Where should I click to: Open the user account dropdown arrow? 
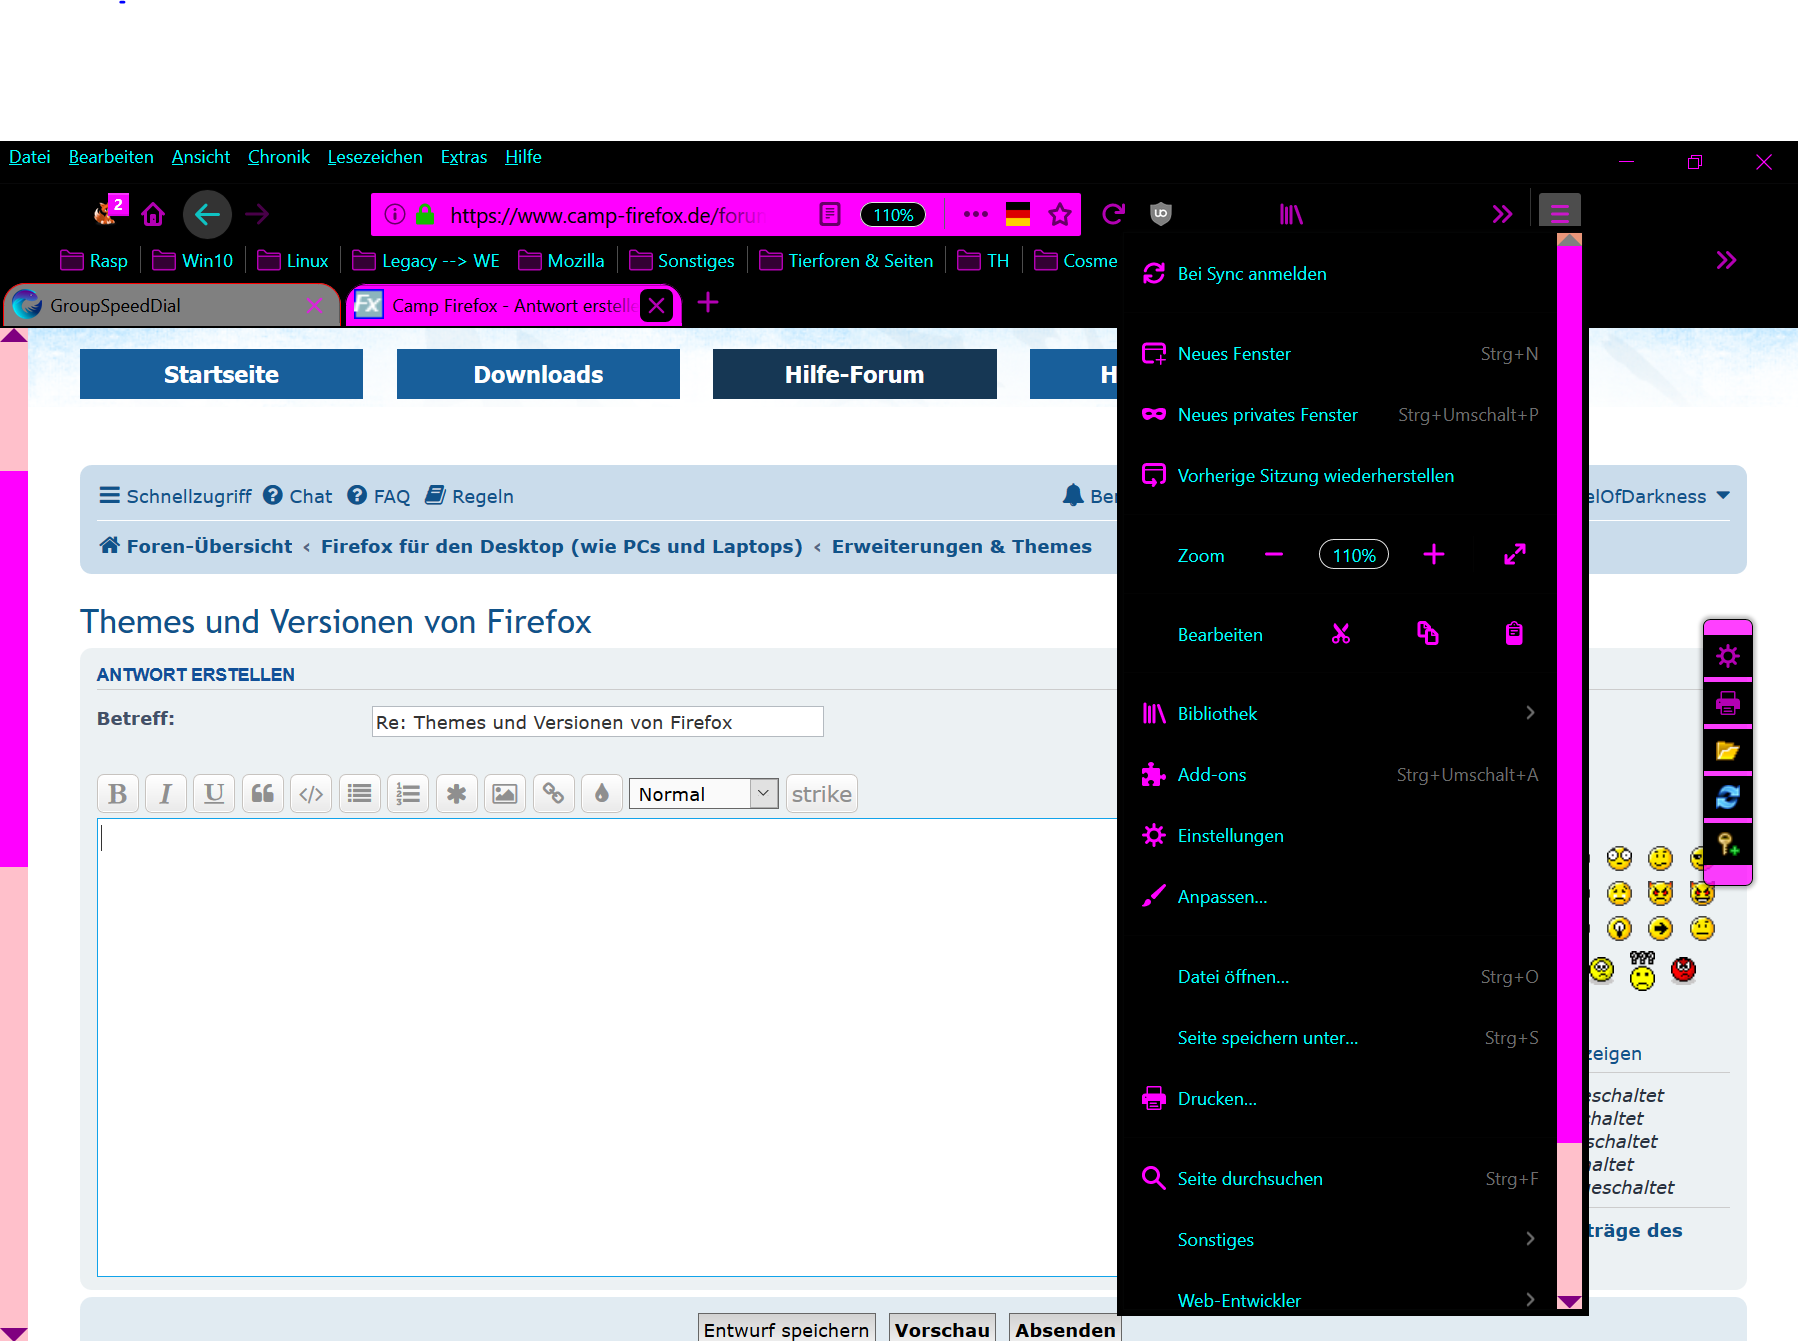tap(1723, 496)
